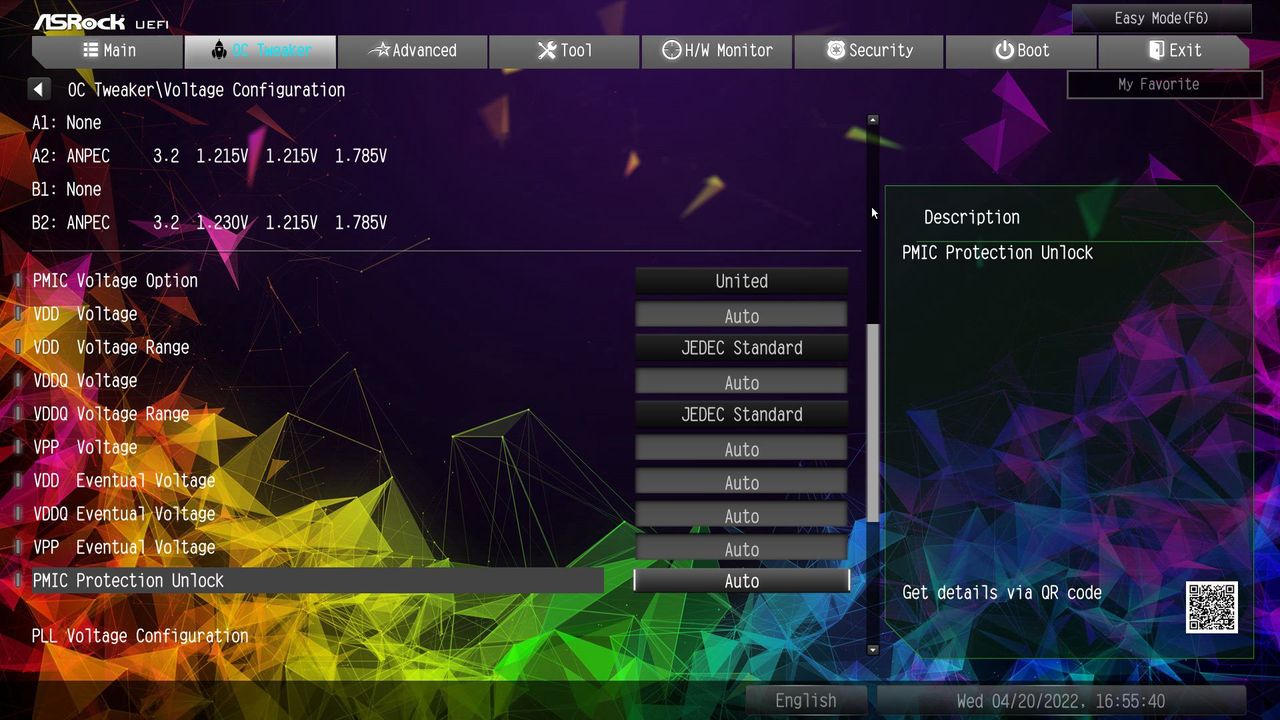This screenshot has width=1280, height=720.
Task: Click the B1: None slot row
Action: click(x=66, y=189)
